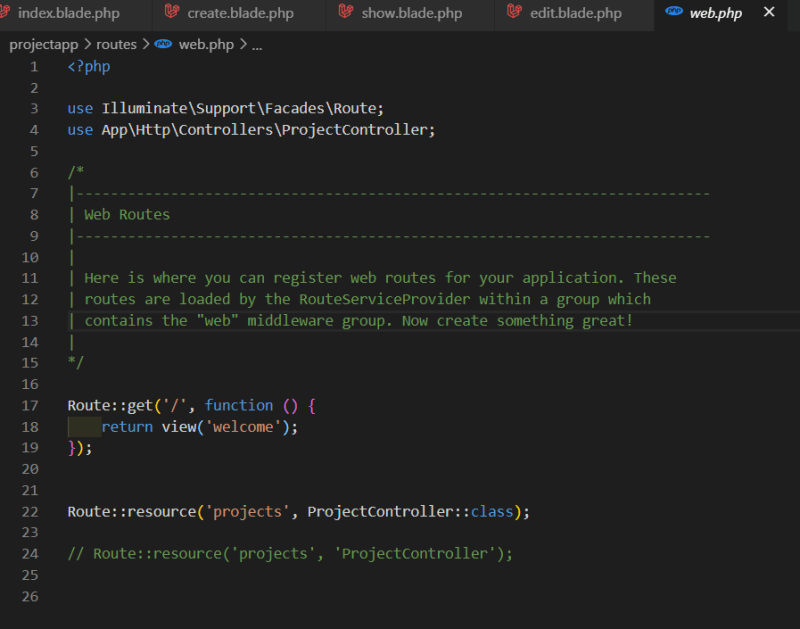
Task: Click 'RouteServiceProvider' in the comment
Action: (384, 299)
